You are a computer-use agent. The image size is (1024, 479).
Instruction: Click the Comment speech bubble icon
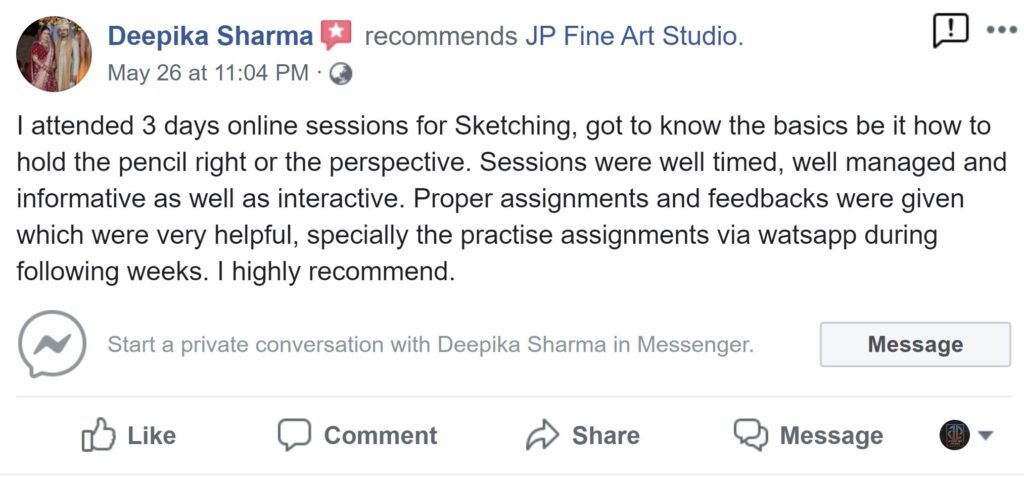coord(293,435)
